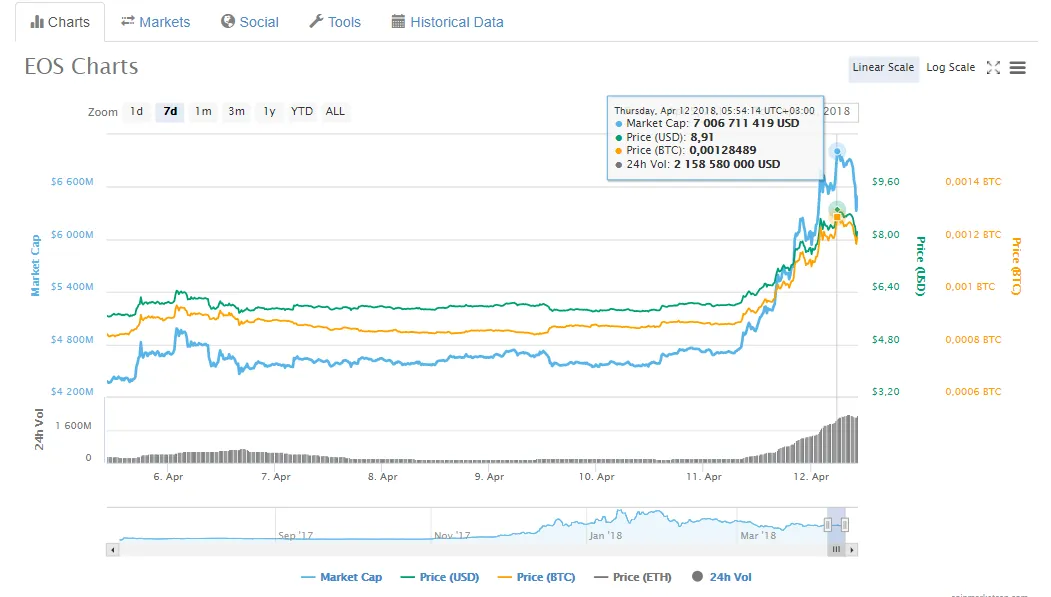This screenshot has width=1051, height=597.
Task: Click the bar chart icon on Charts tab
Action: point(36,22)
